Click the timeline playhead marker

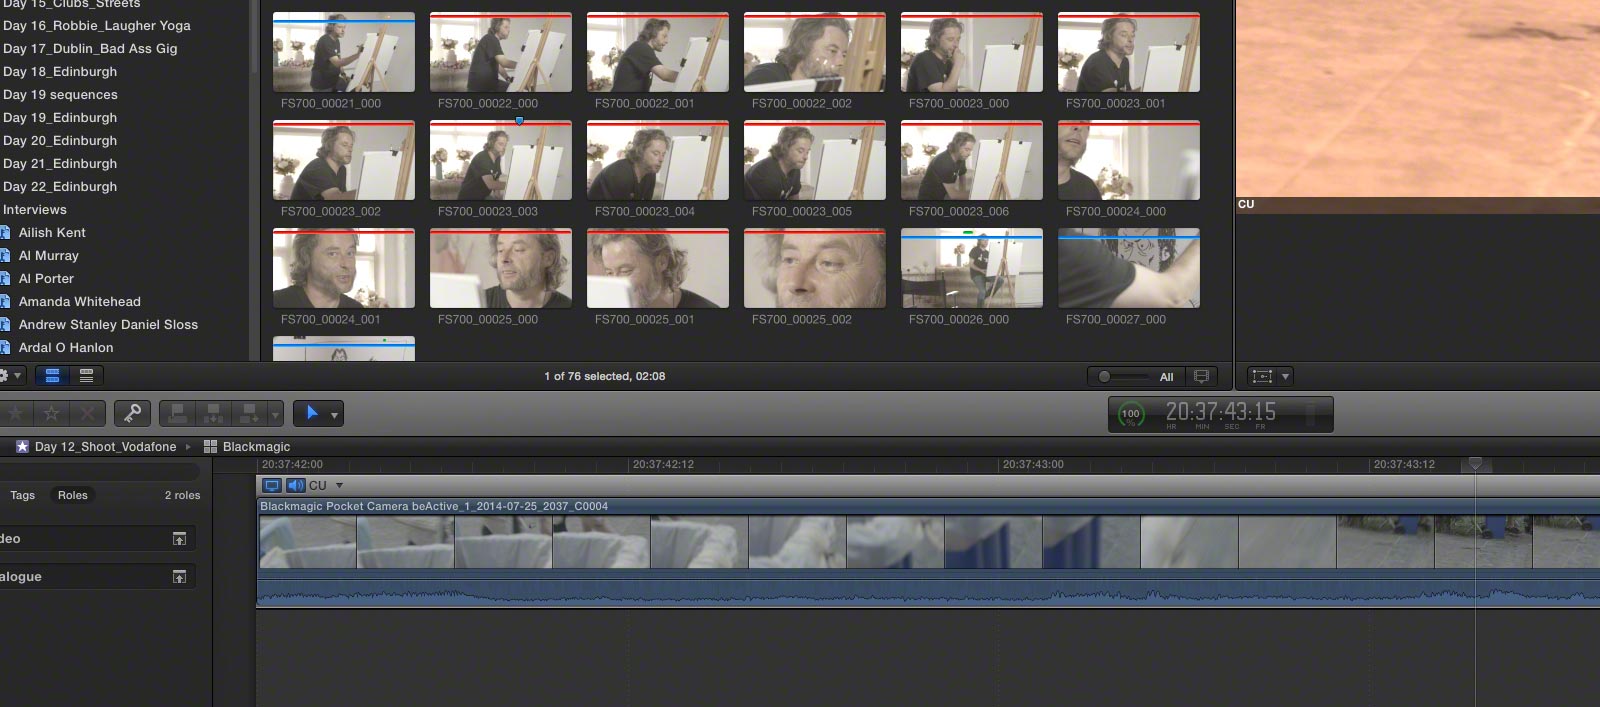pyautogui.click(x=1475, y=464)
